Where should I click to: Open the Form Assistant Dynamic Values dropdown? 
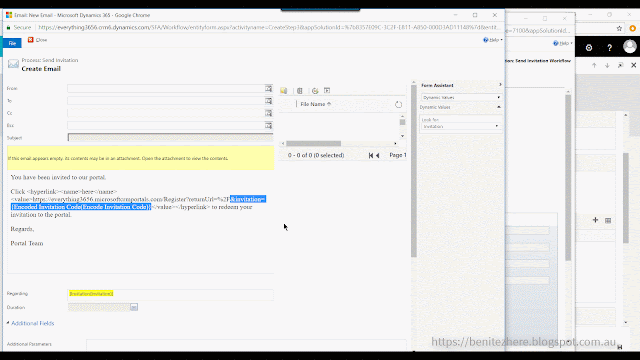(x=461, y=98)
